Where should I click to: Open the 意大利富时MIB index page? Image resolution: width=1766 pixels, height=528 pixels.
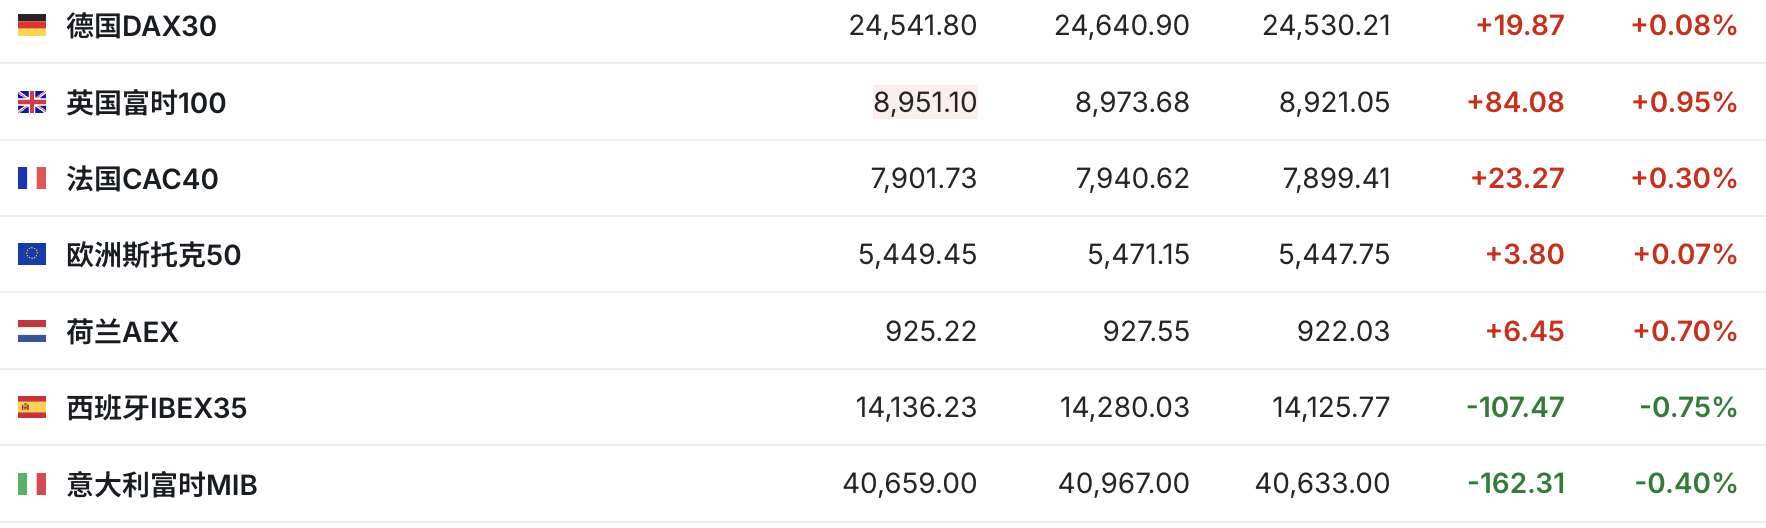click(161, 485)
